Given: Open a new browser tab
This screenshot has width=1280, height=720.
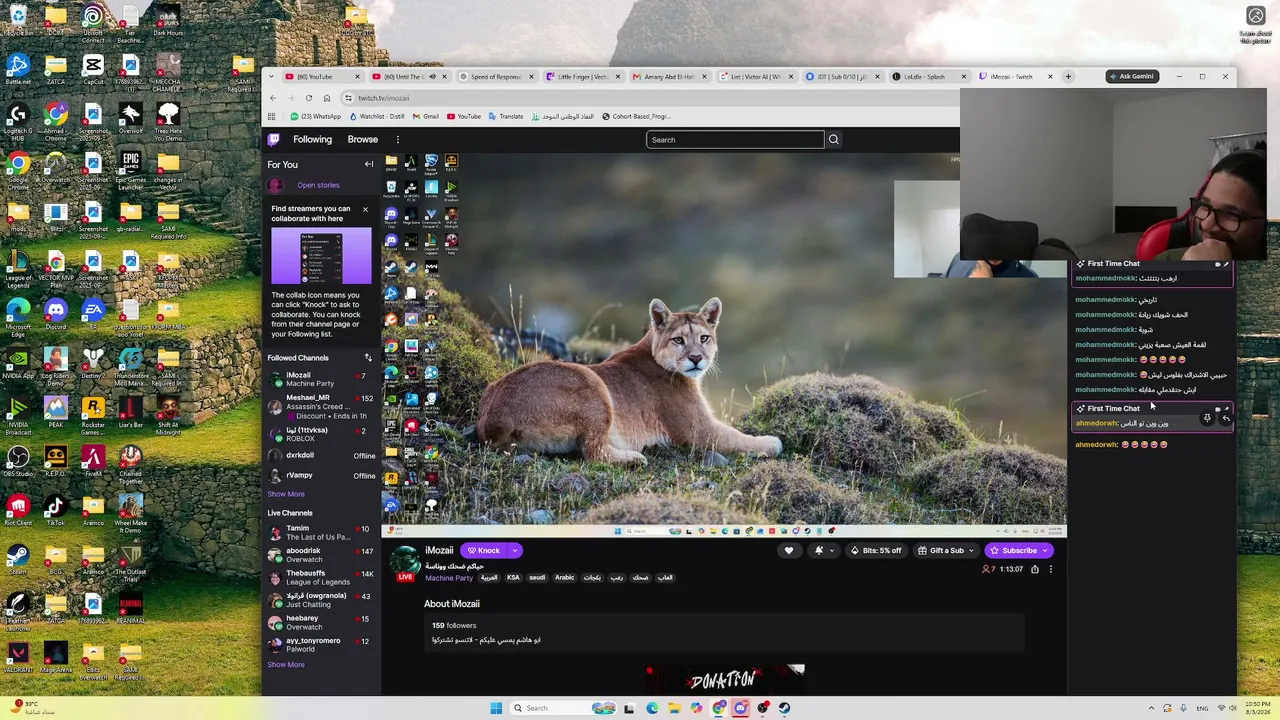Looking at the screenshot, I should pyautogui.click(x=1068, y=77).
